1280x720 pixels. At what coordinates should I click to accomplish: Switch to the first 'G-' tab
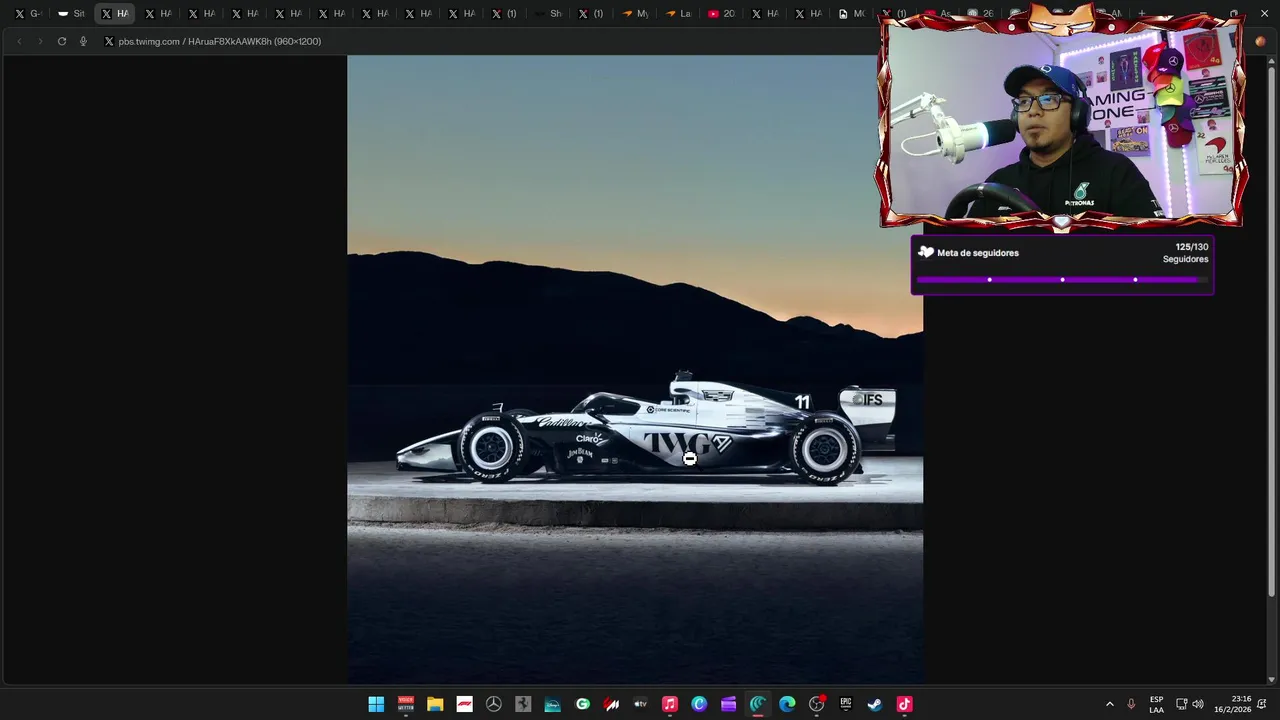(x=28, y=14)
